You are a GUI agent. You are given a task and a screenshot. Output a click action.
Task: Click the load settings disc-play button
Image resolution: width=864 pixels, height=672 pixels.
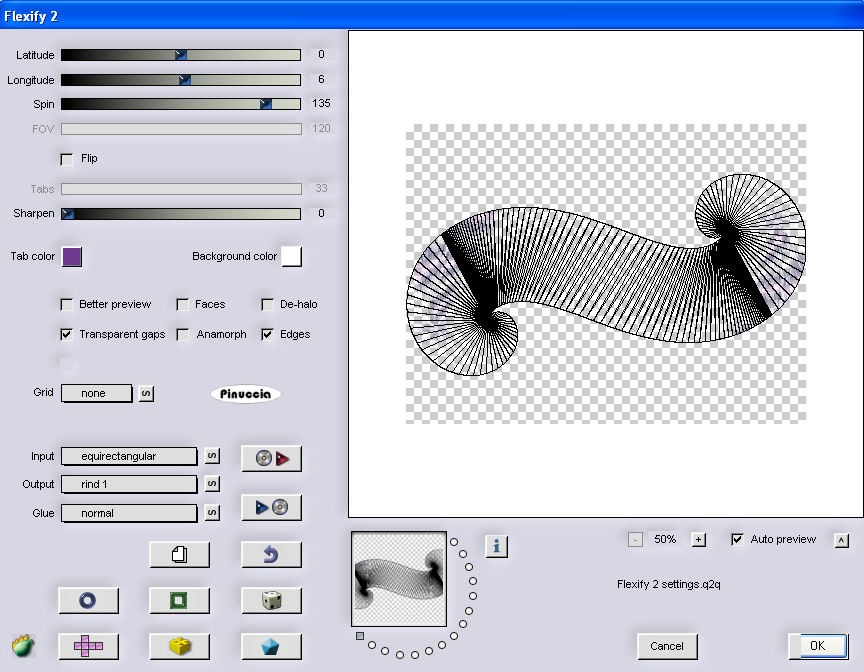pyautogui.click(x=272, y=458)
